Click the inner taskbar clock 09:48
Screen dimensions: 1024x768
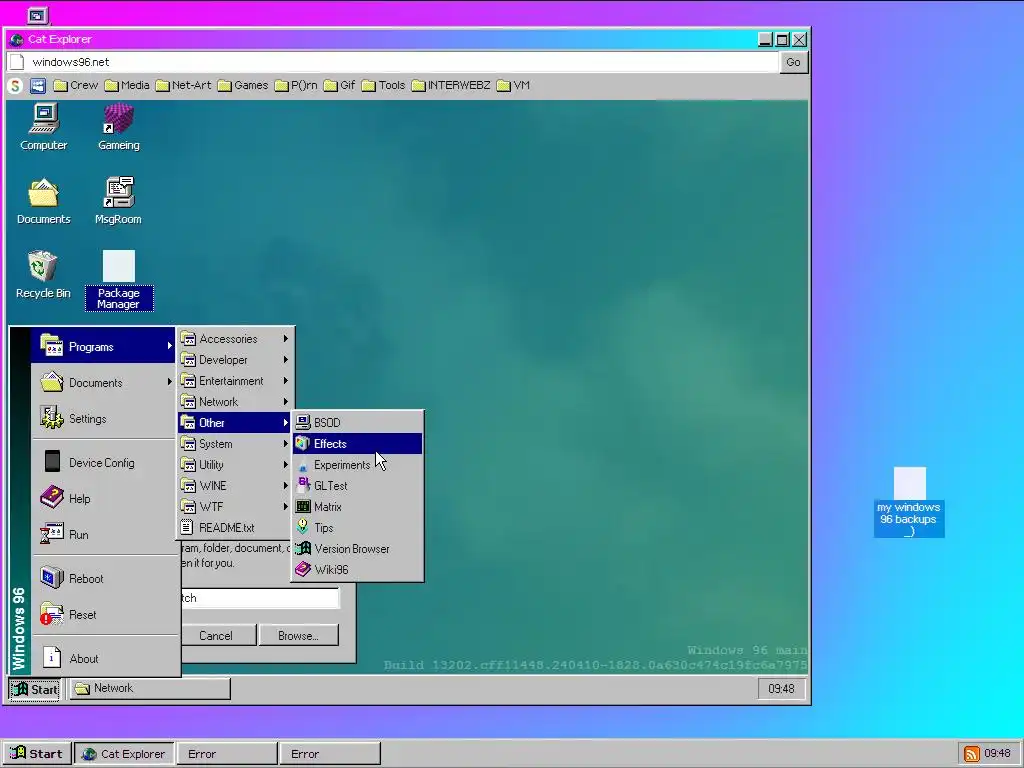781,689
